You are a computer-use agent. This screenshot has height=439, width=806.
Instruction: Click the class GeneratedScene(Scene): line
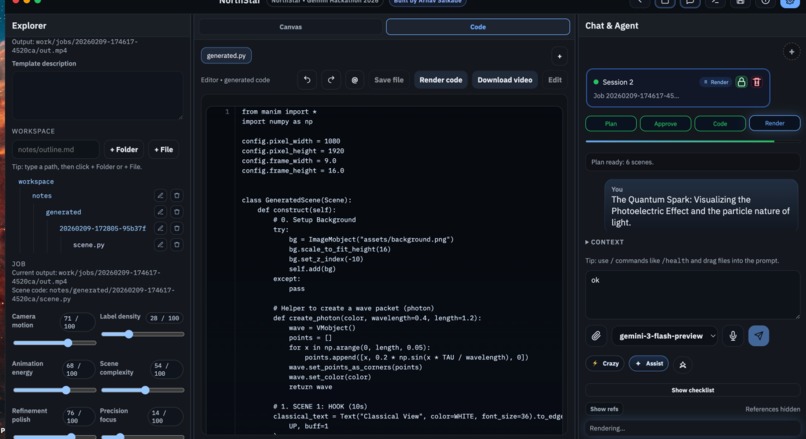pos(297,200)
